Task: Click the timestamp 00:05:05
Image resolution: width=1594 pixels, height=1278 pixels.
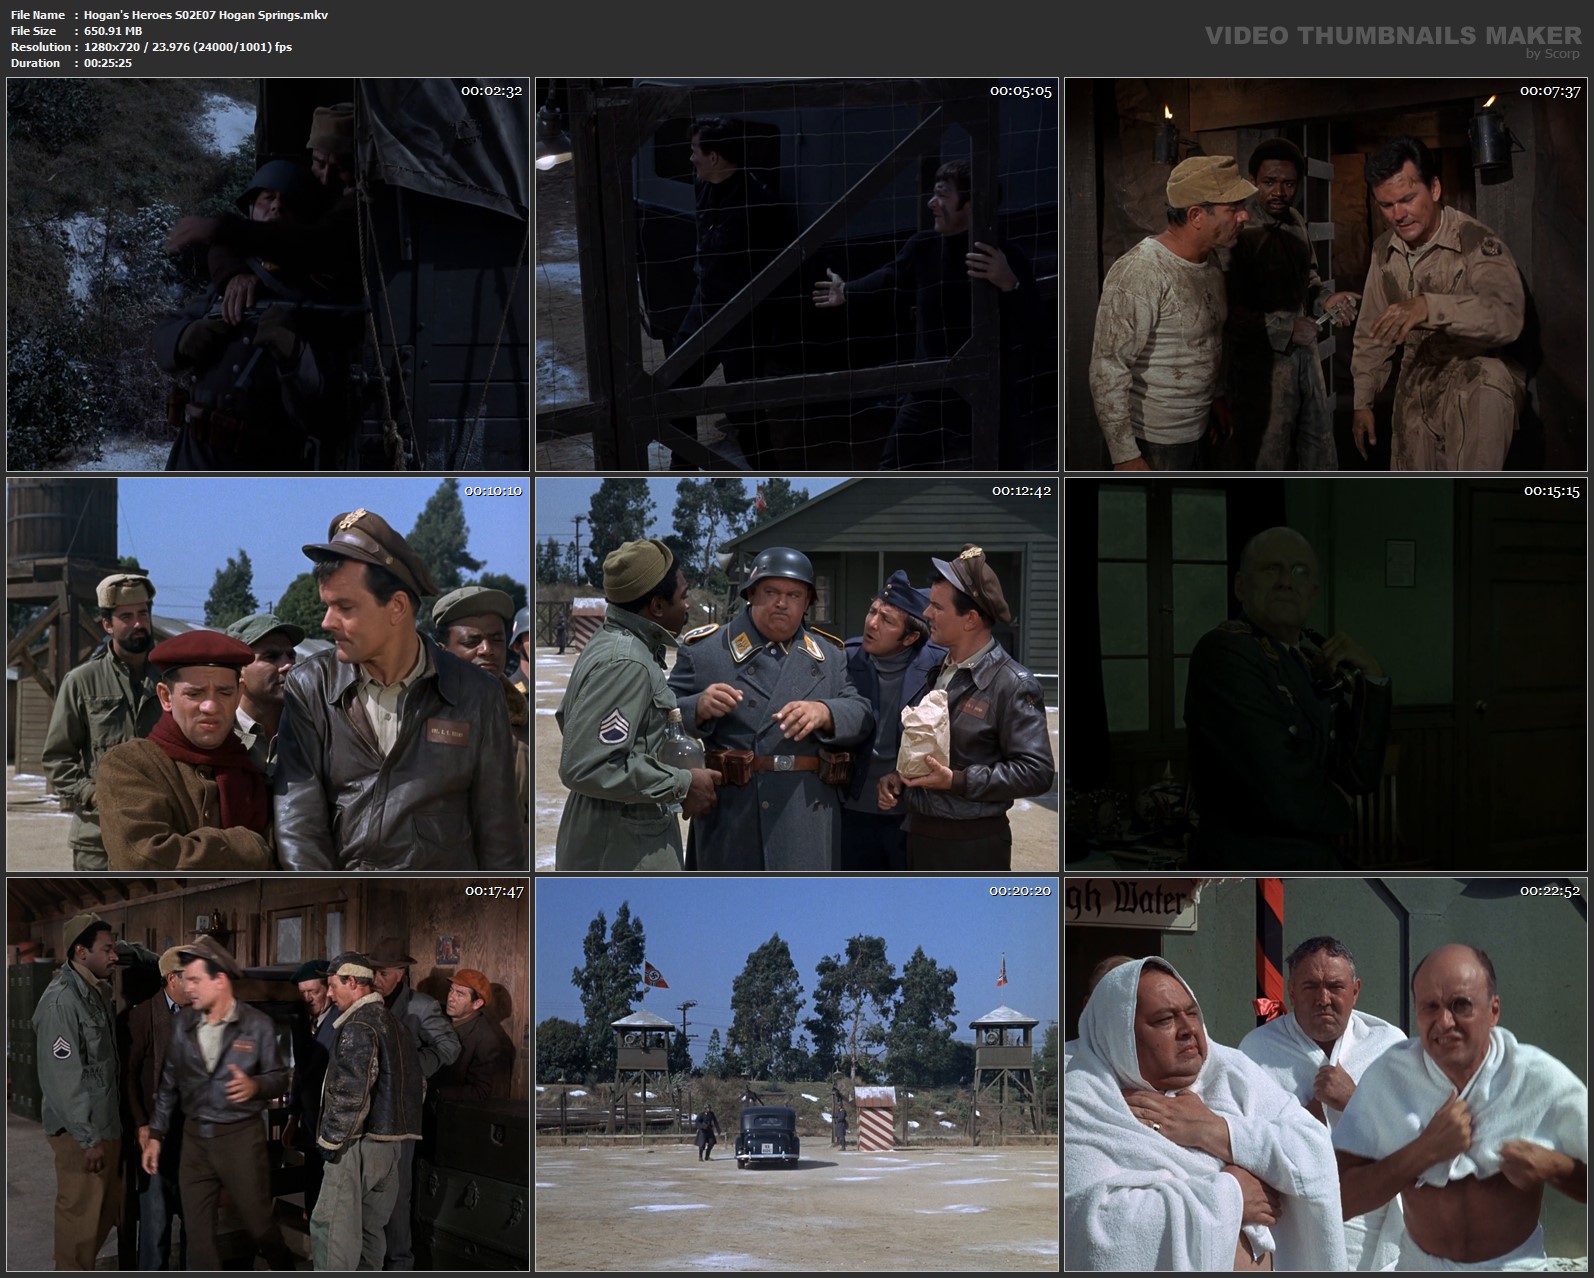Action: (1021, 91)
